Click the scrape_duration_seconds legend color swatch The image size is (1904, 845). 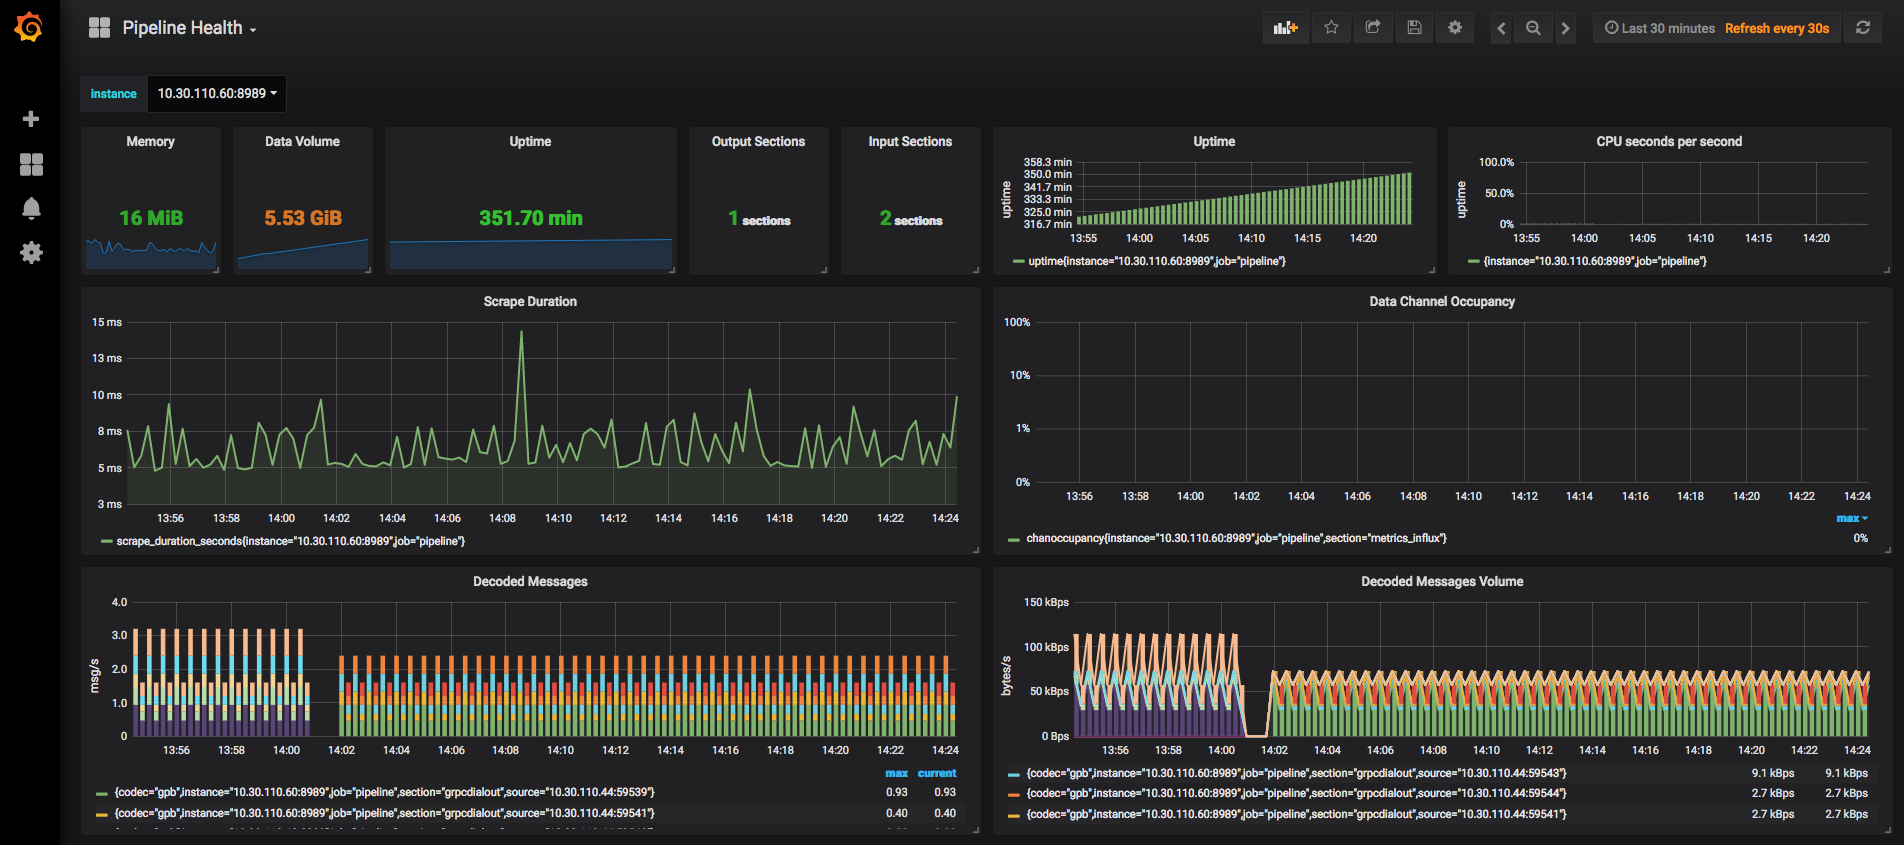tap(106, 541)
